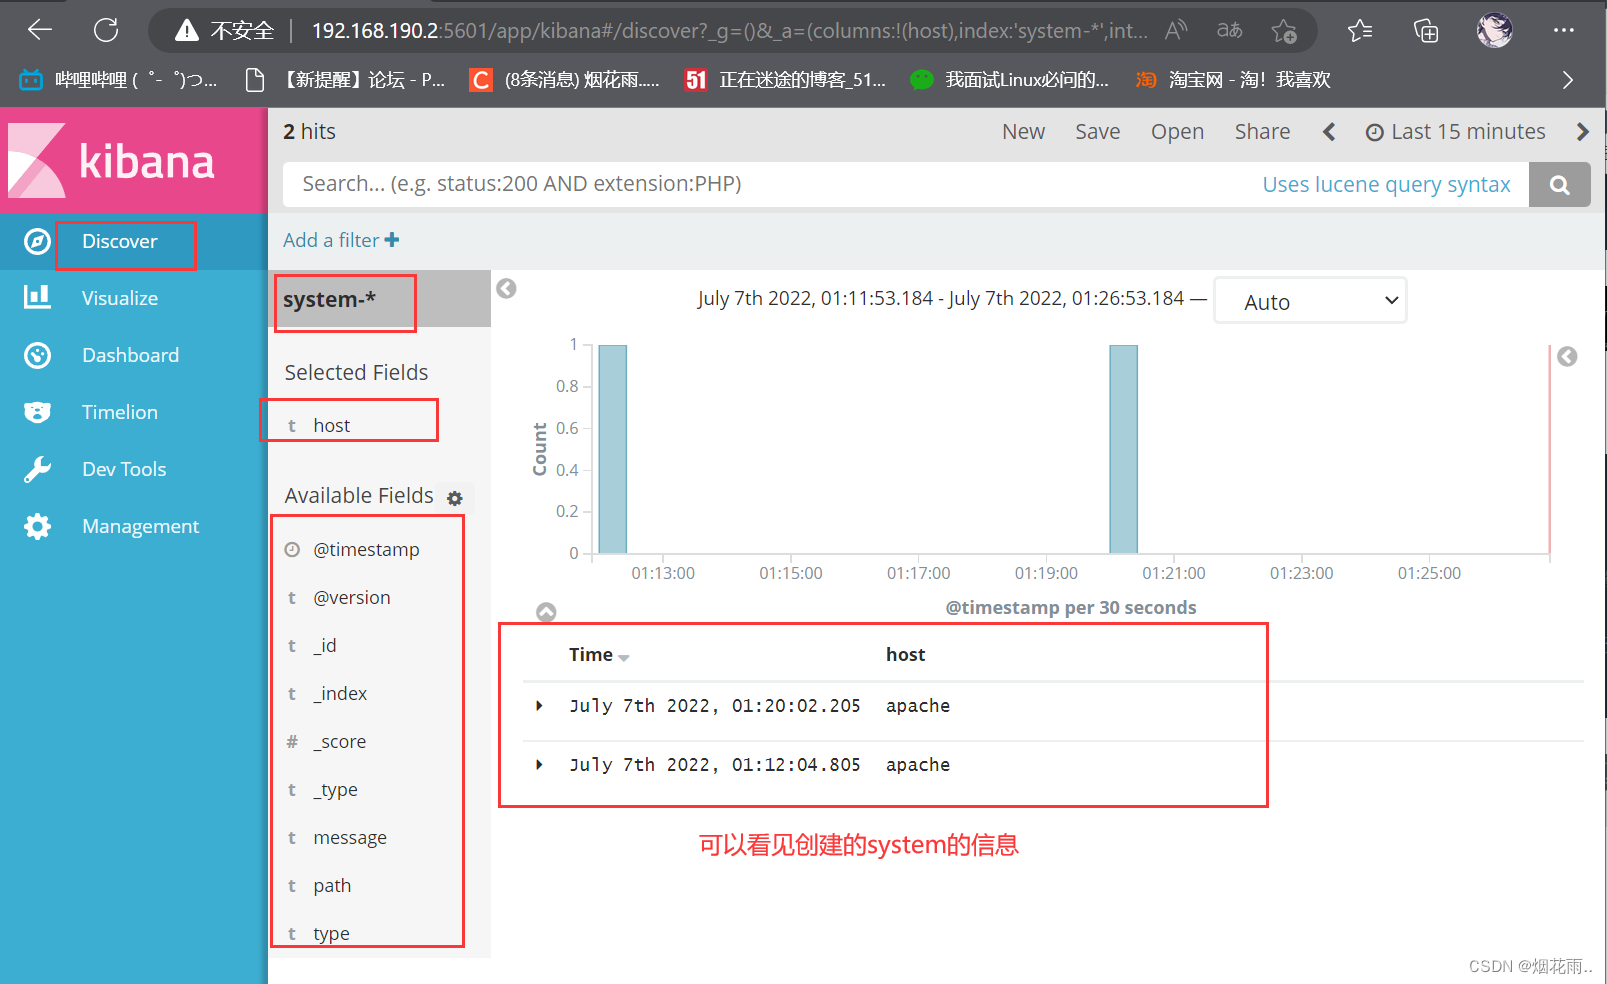Select the @version field
Screen dimensions: 1607x984
pos(352,597)
